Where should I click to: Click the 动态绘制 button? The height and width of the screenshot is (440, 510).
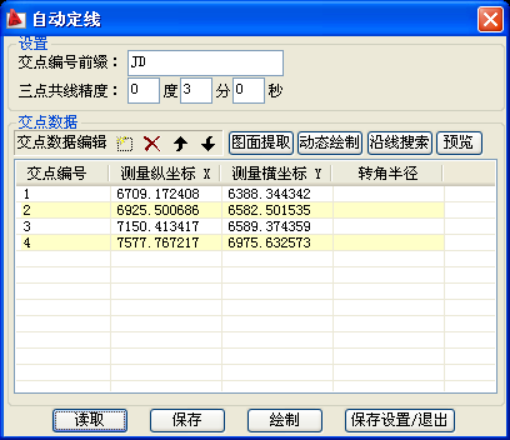[x=330, y=143]
